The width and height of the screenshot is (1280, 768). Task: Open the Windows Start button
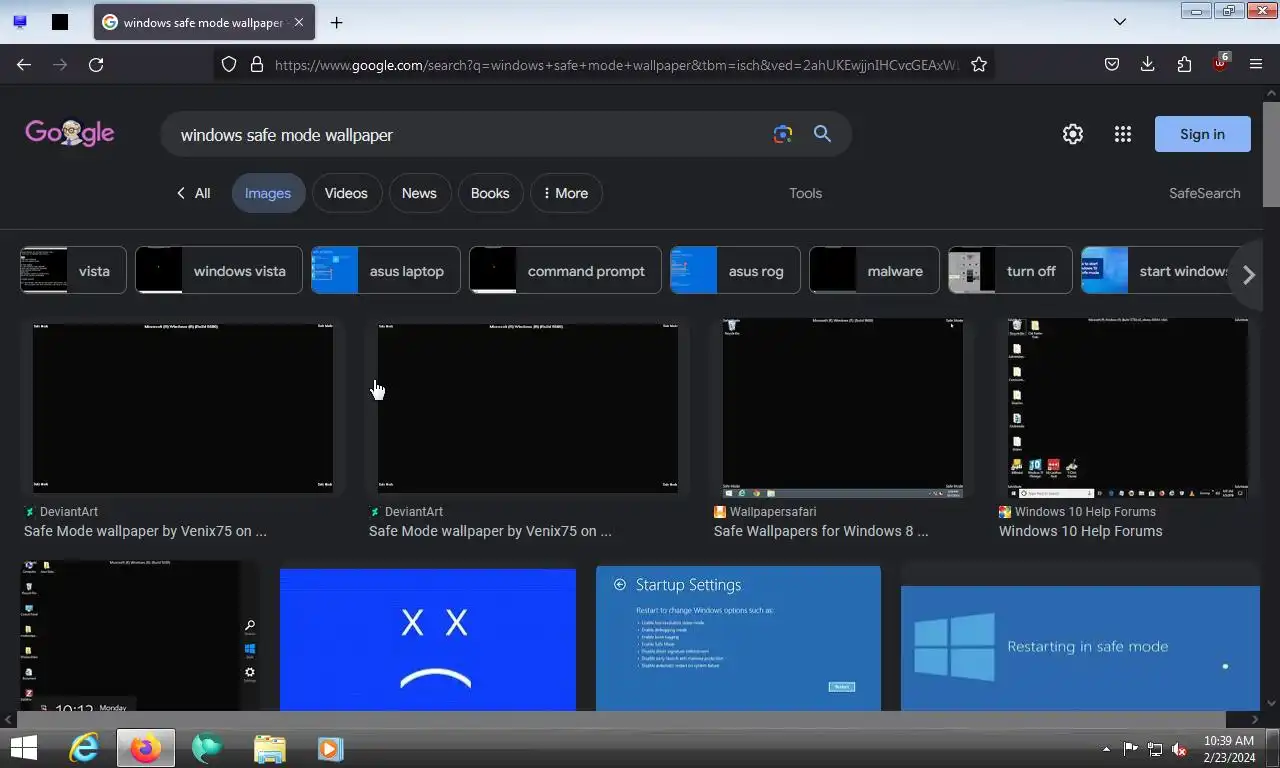(x=24, y=748)
